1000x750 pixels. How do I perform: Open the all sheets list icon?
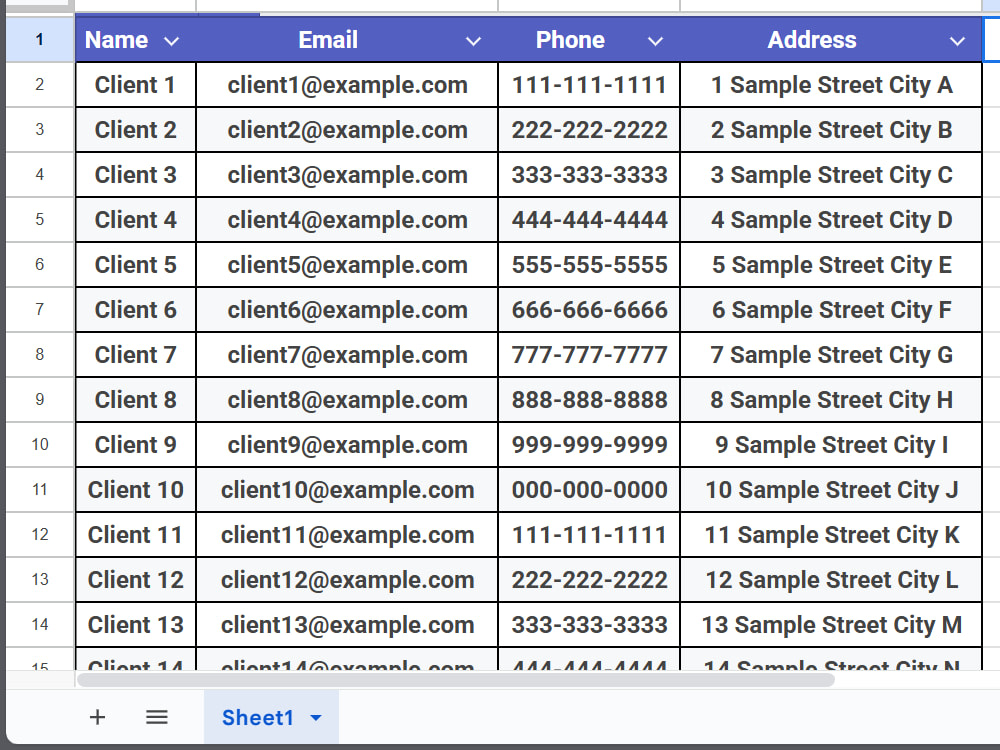pyautogui.click(x=156, y=717)
